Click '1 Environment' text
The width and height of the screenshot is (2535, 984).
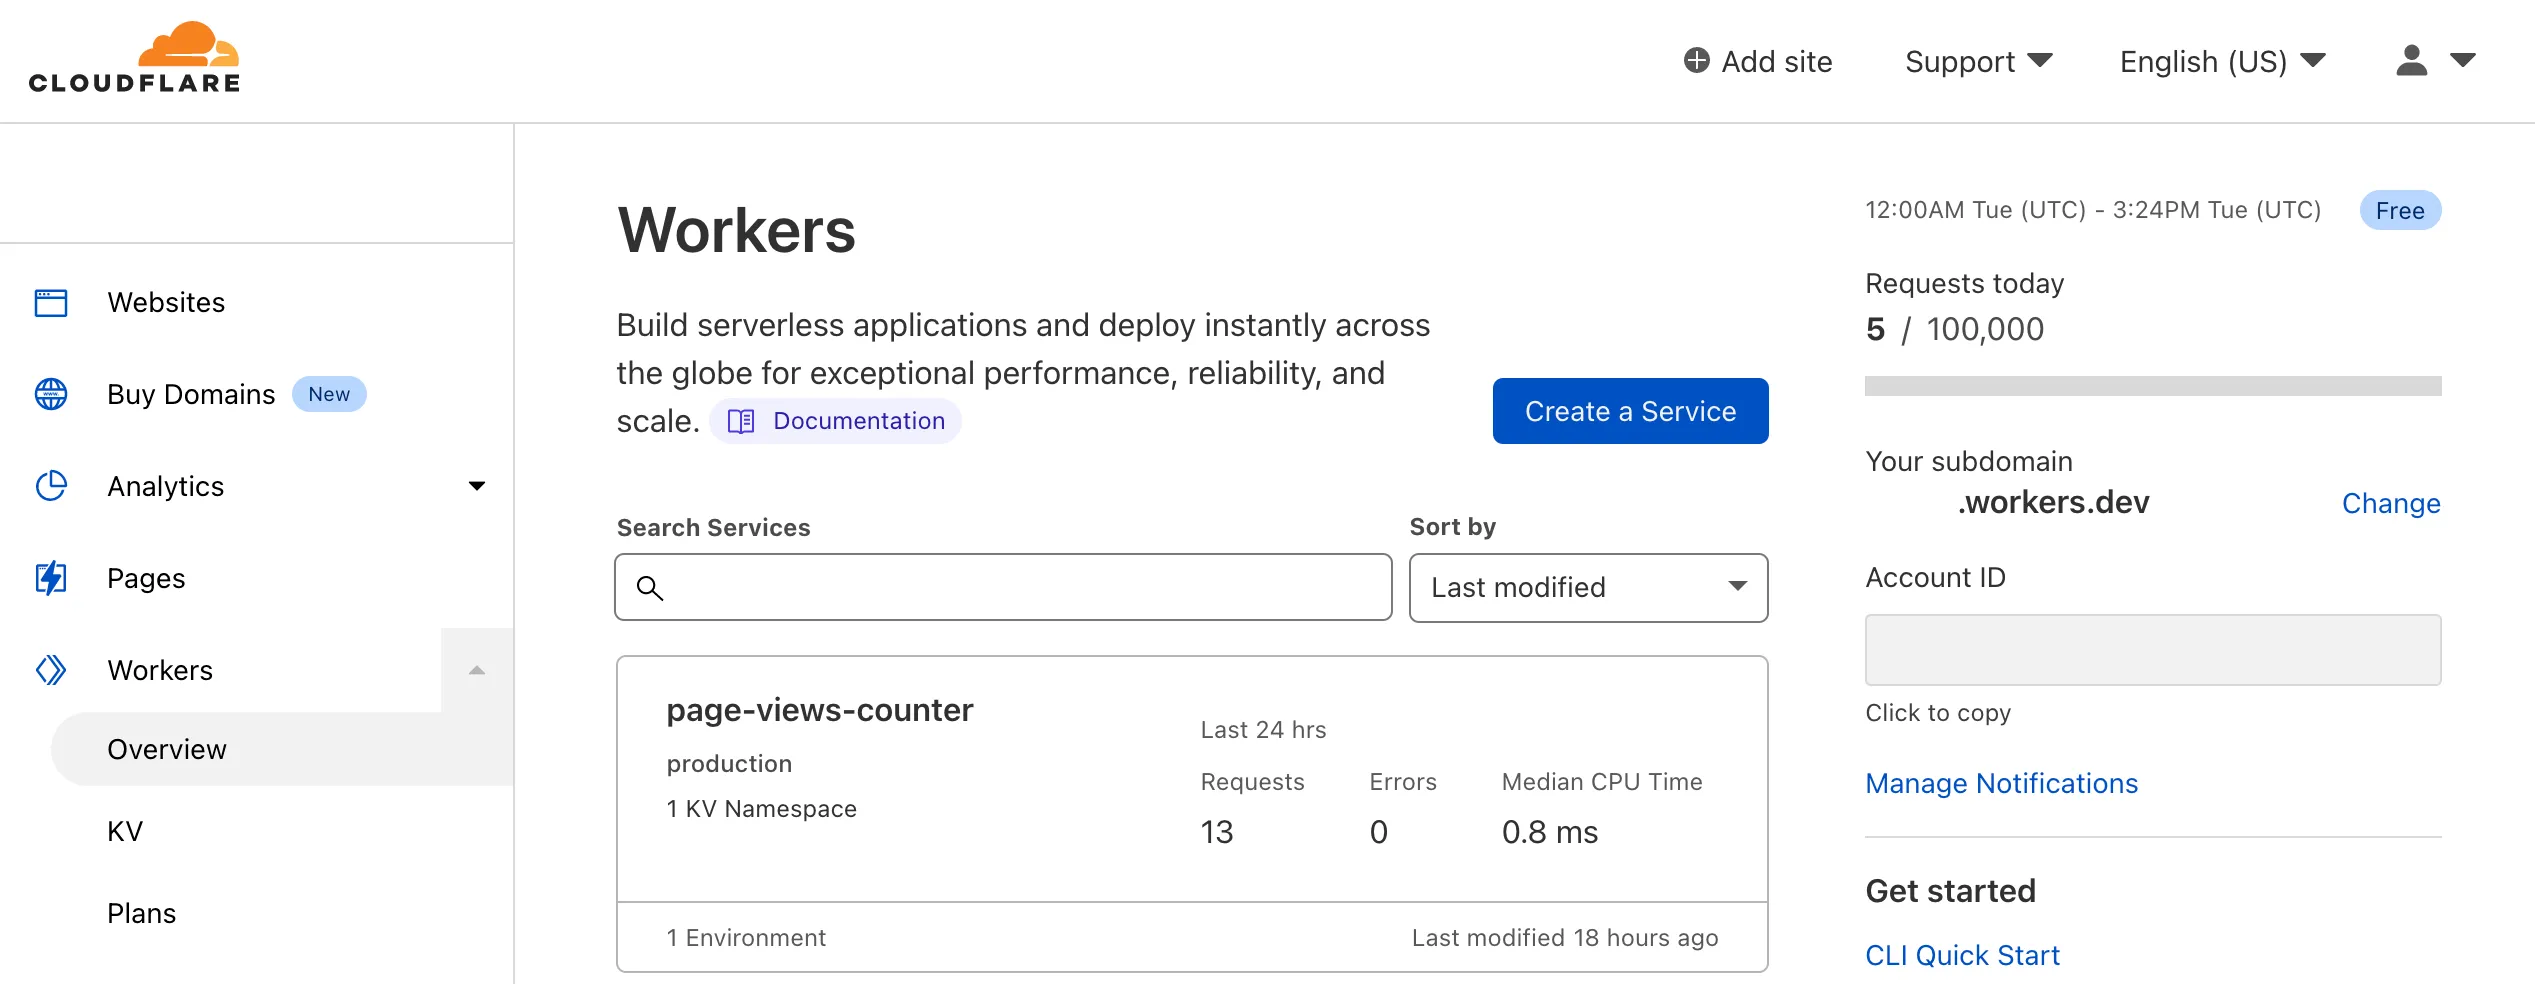point(746,938)
